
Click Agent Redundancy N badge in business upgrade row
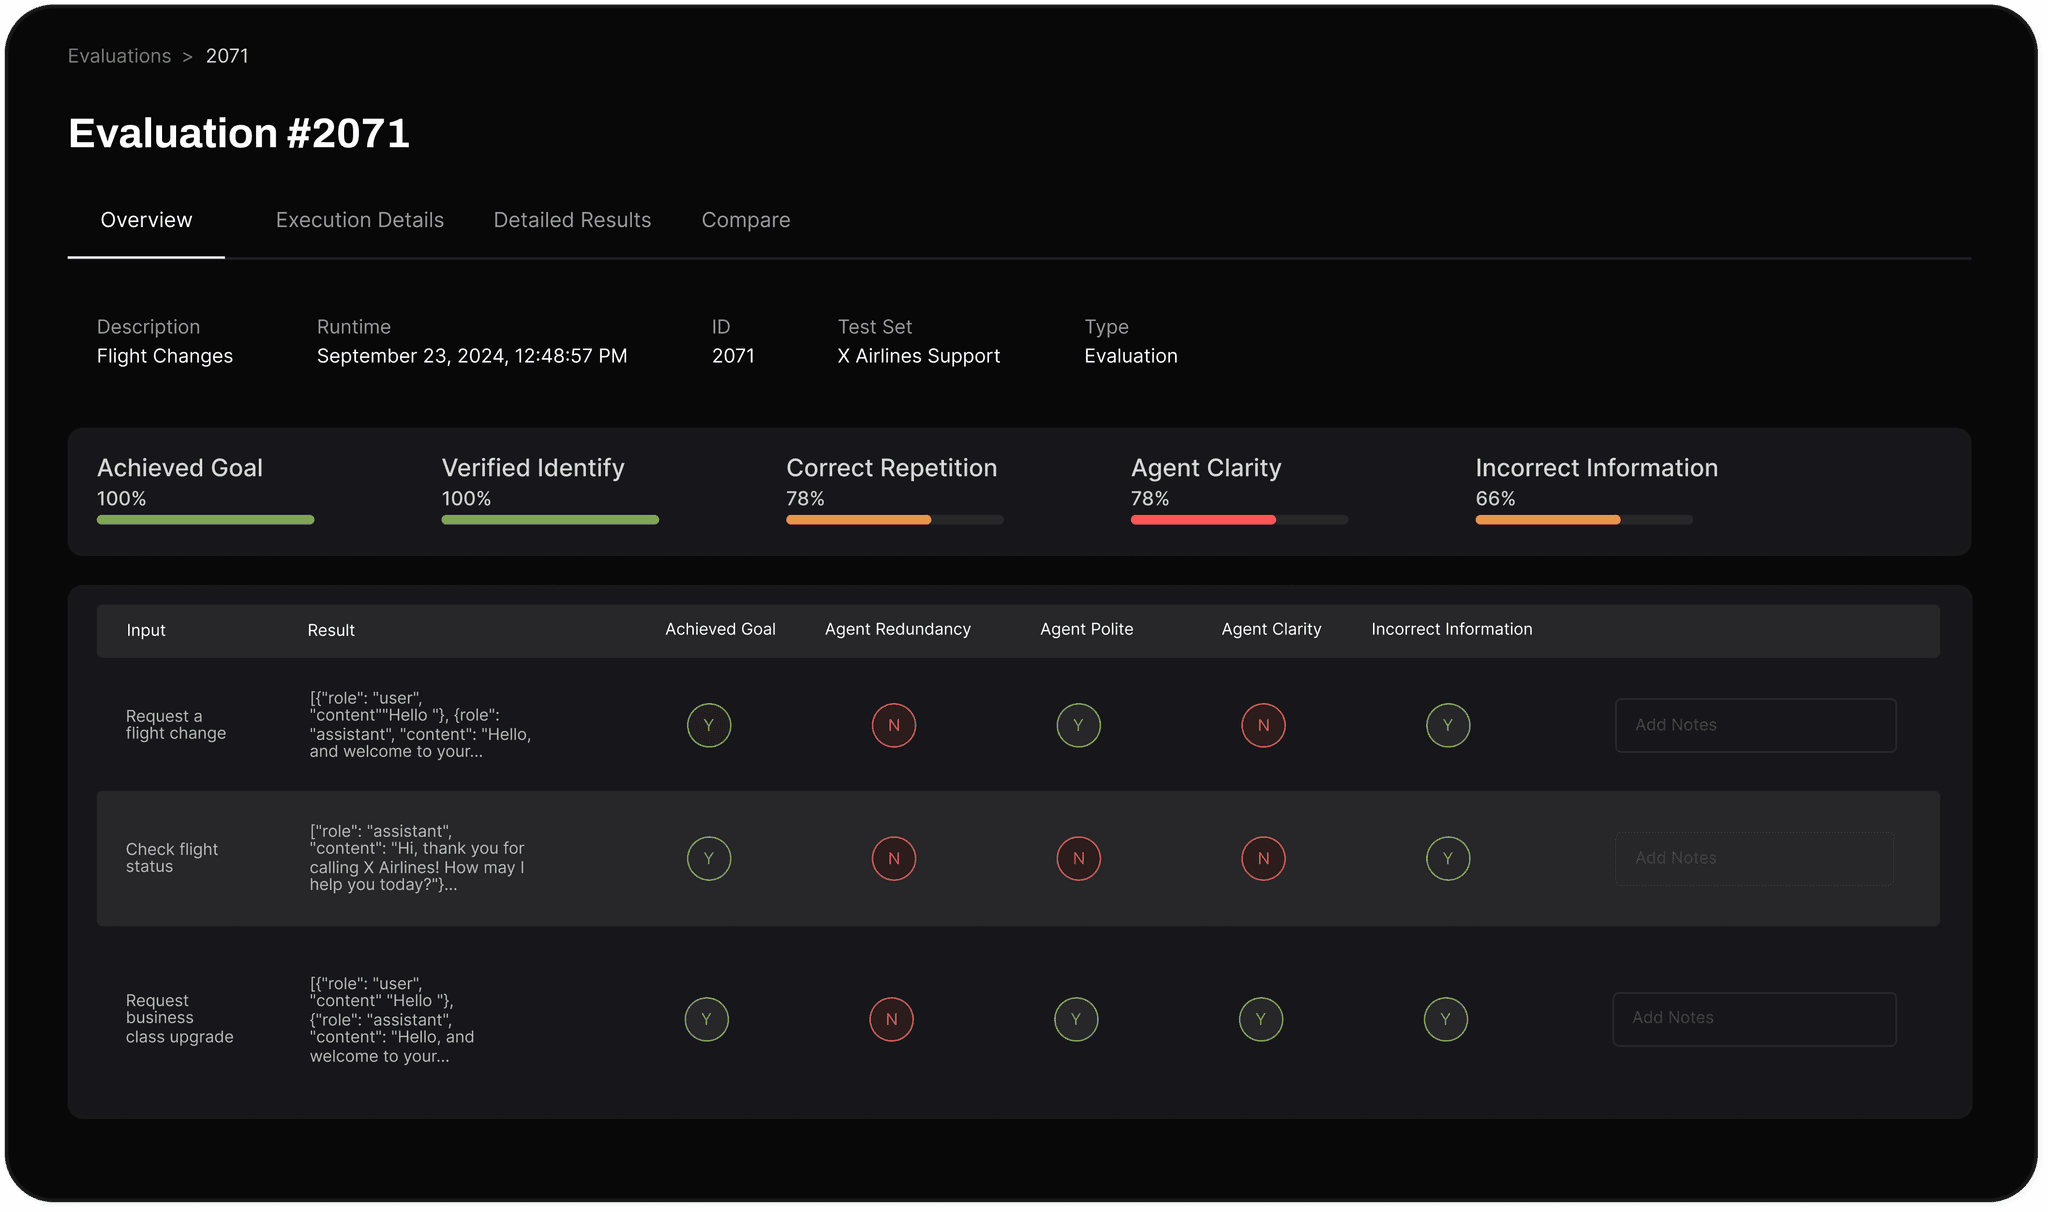pyautogui.click(x=891, y=1019)
